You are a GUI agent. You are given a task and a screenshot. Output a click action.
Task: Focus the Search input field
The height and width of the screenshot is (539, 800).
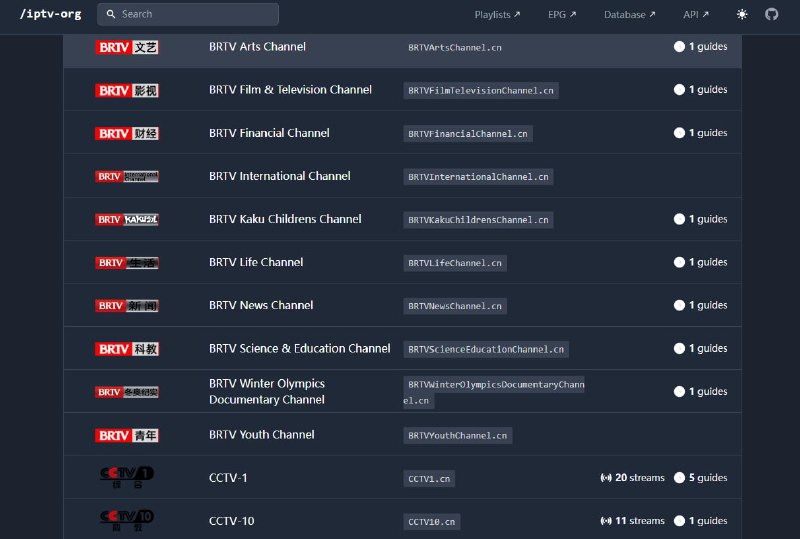coord(188,14)
